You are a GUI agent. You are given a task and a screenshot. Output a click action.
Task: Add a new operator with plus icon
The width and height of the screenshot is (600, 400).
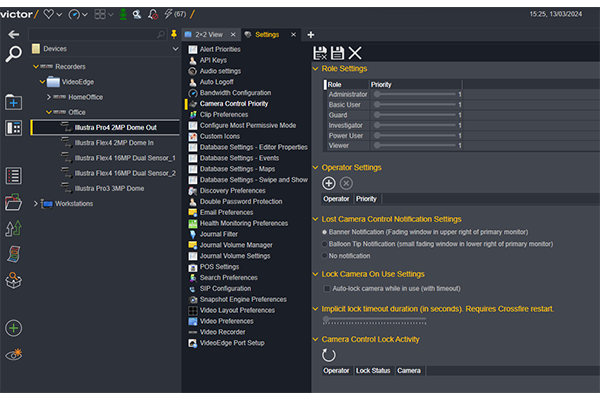(x=329, y=183)
